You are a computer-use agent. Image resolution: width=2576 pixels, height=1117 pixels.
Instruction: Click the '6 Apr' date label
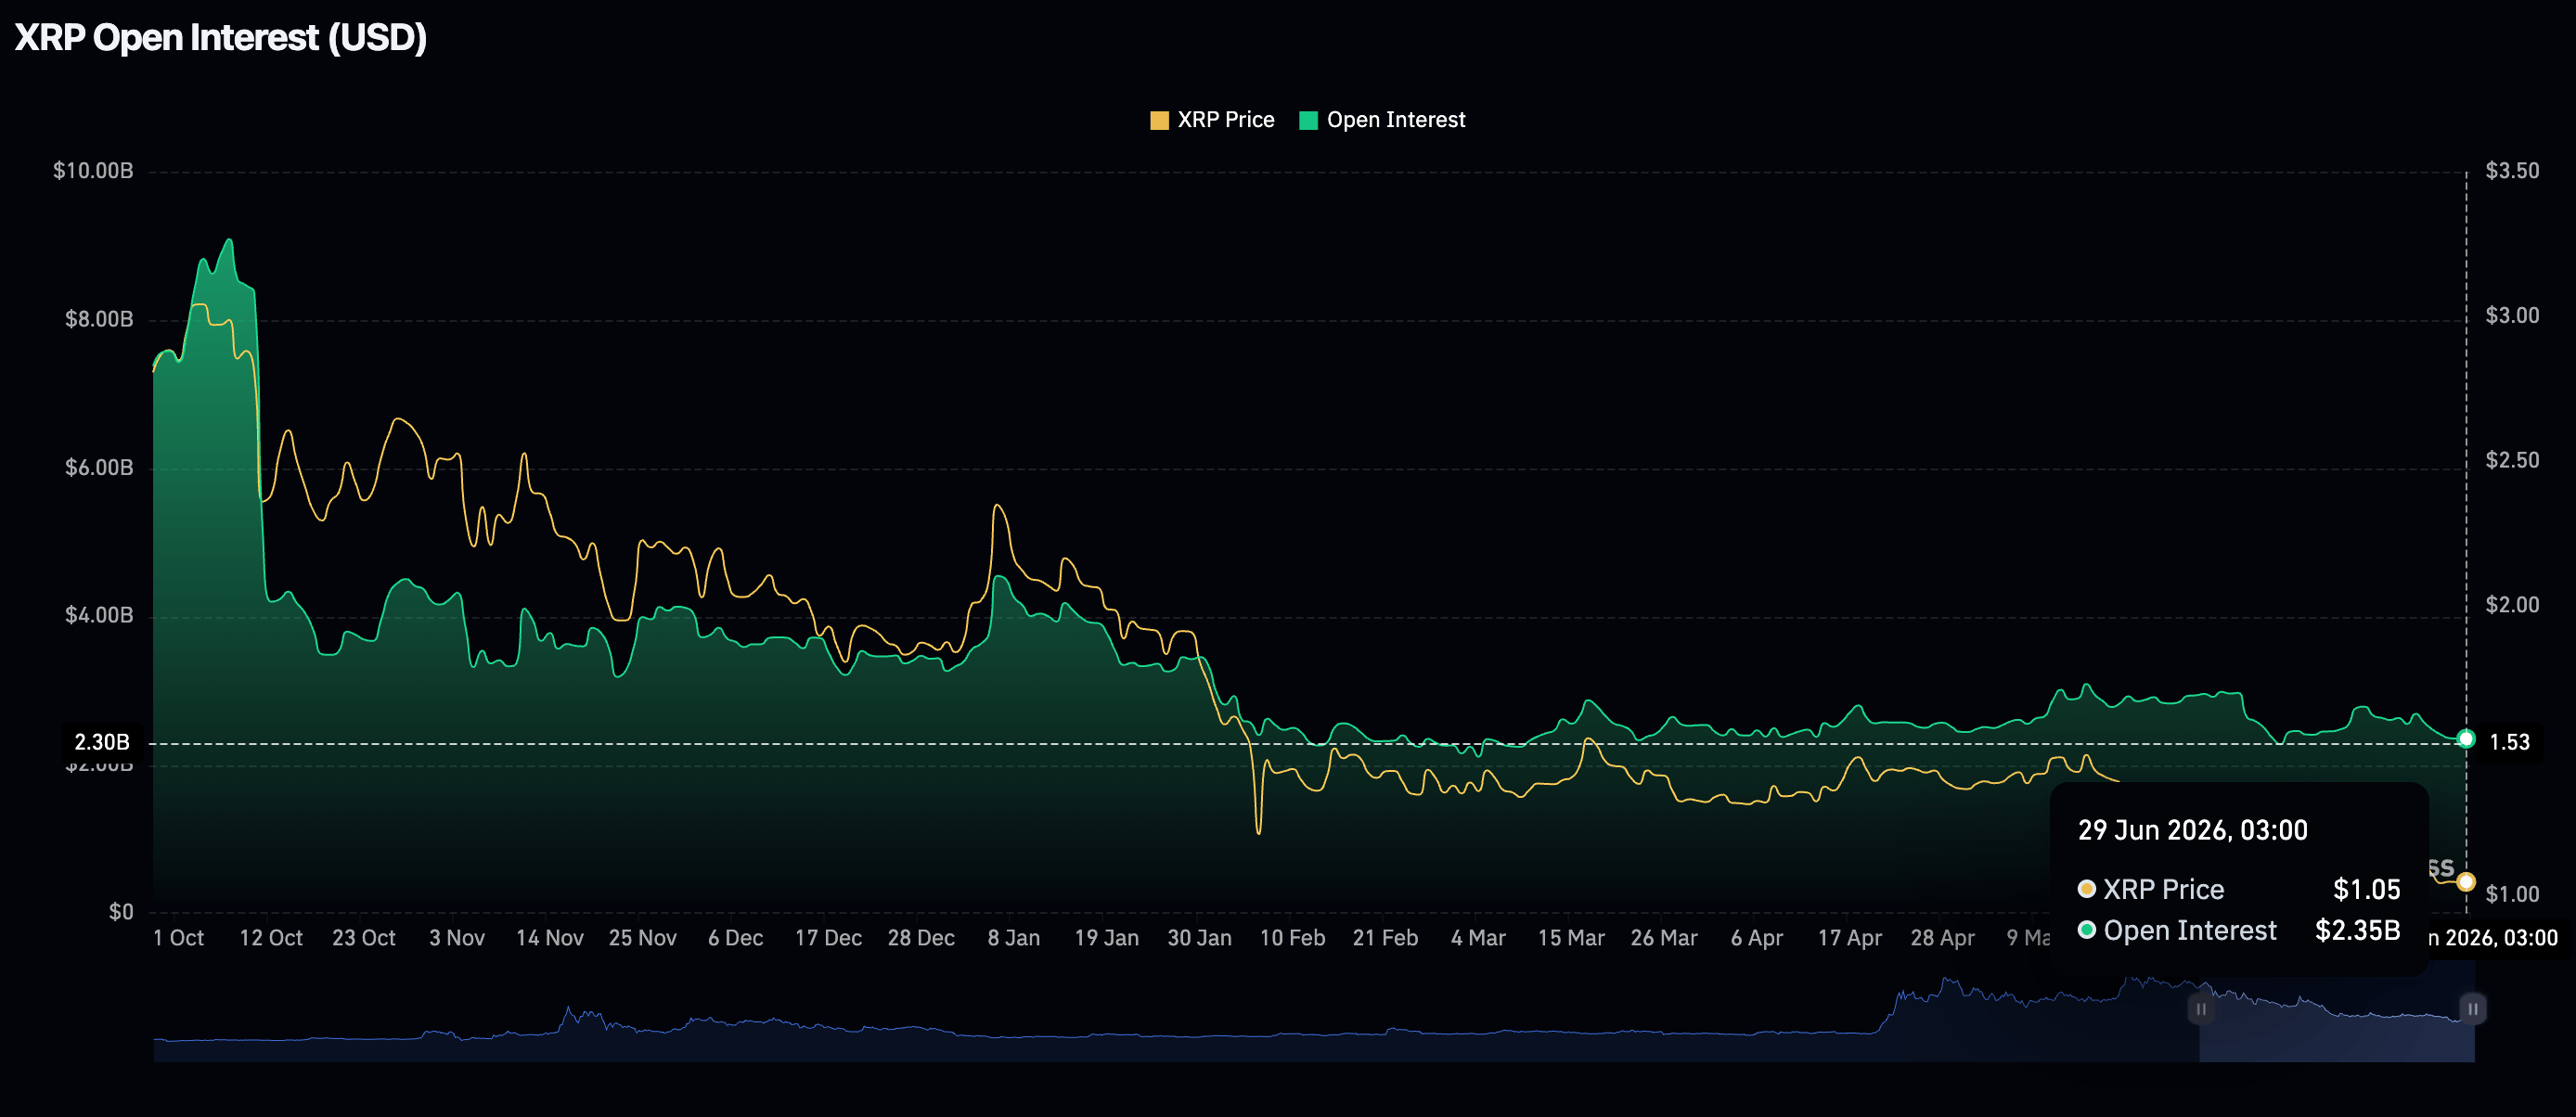(1757, 938)
